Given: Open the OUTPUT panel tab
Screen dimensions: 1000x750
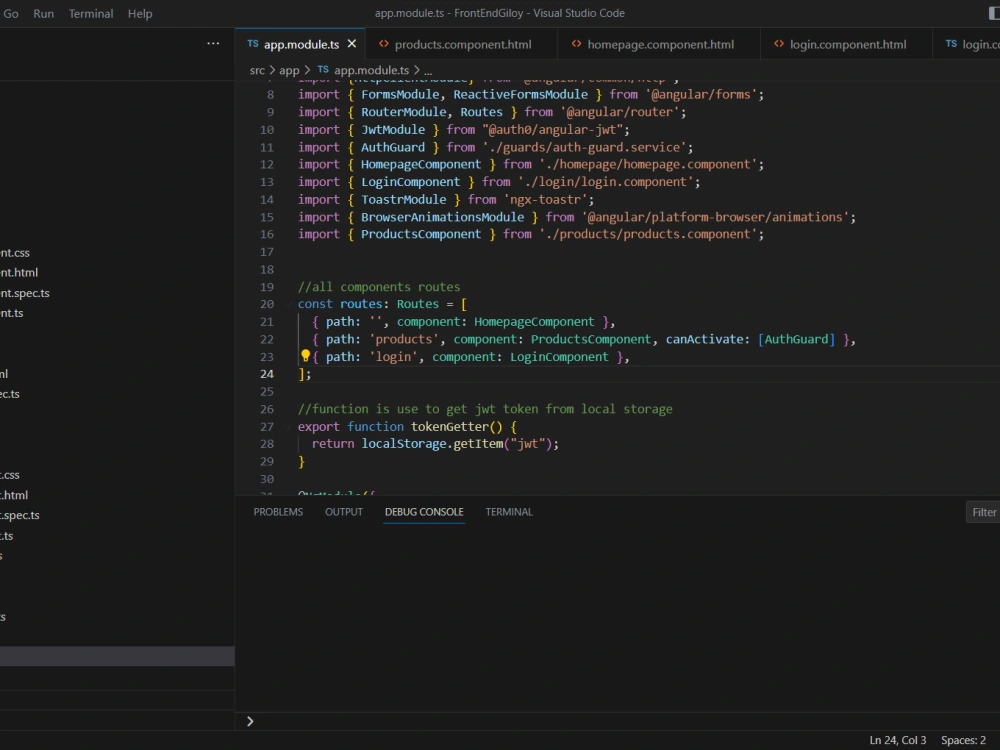Looking at the screenshot, I should point(344,512).
